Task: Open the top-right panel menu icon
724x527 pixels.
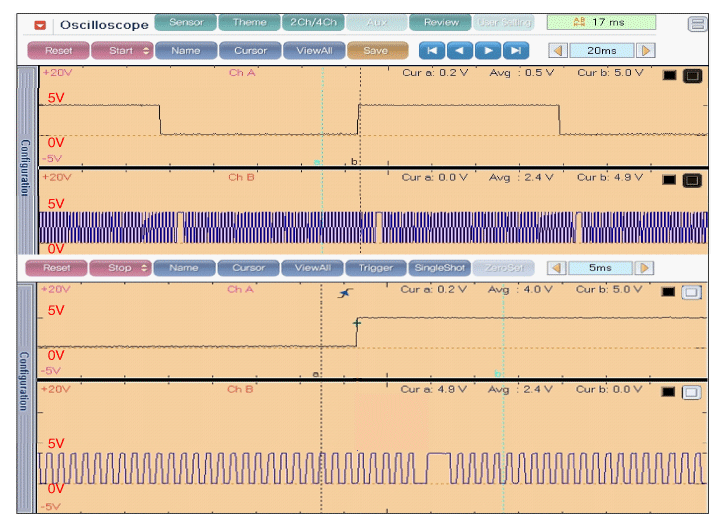Action: 696,23
